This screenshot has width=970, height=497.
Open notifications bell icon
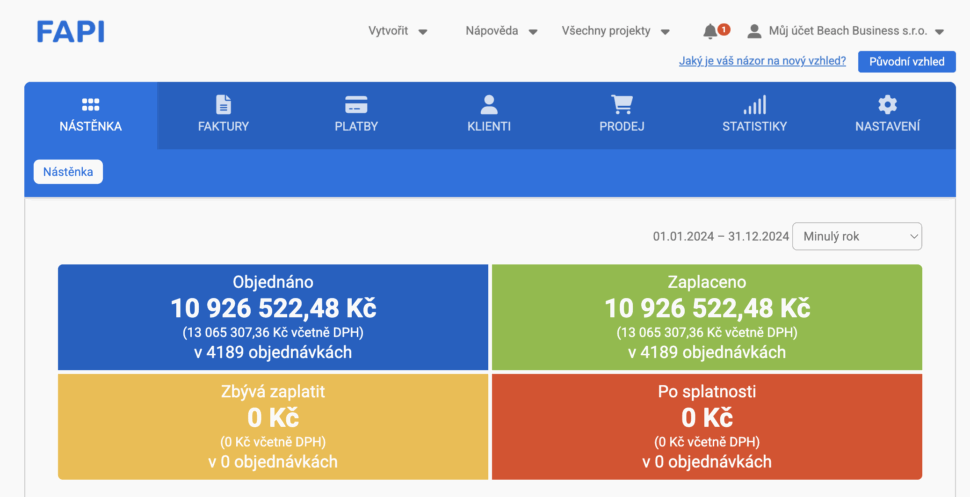[x=711, y=31]
